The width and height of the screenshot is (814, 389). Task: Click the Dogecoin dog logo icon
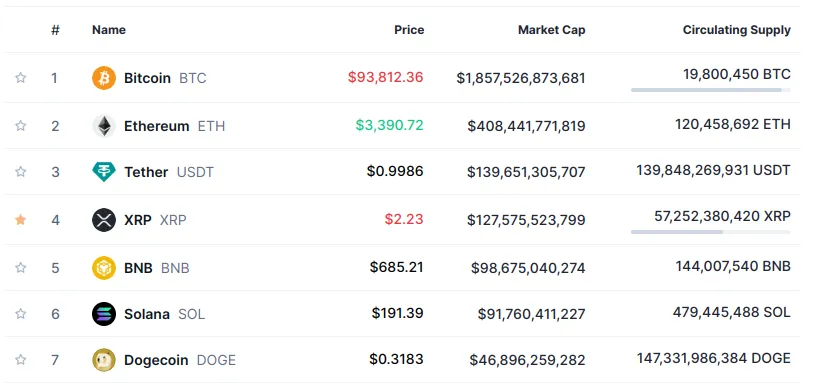point(104,360)
